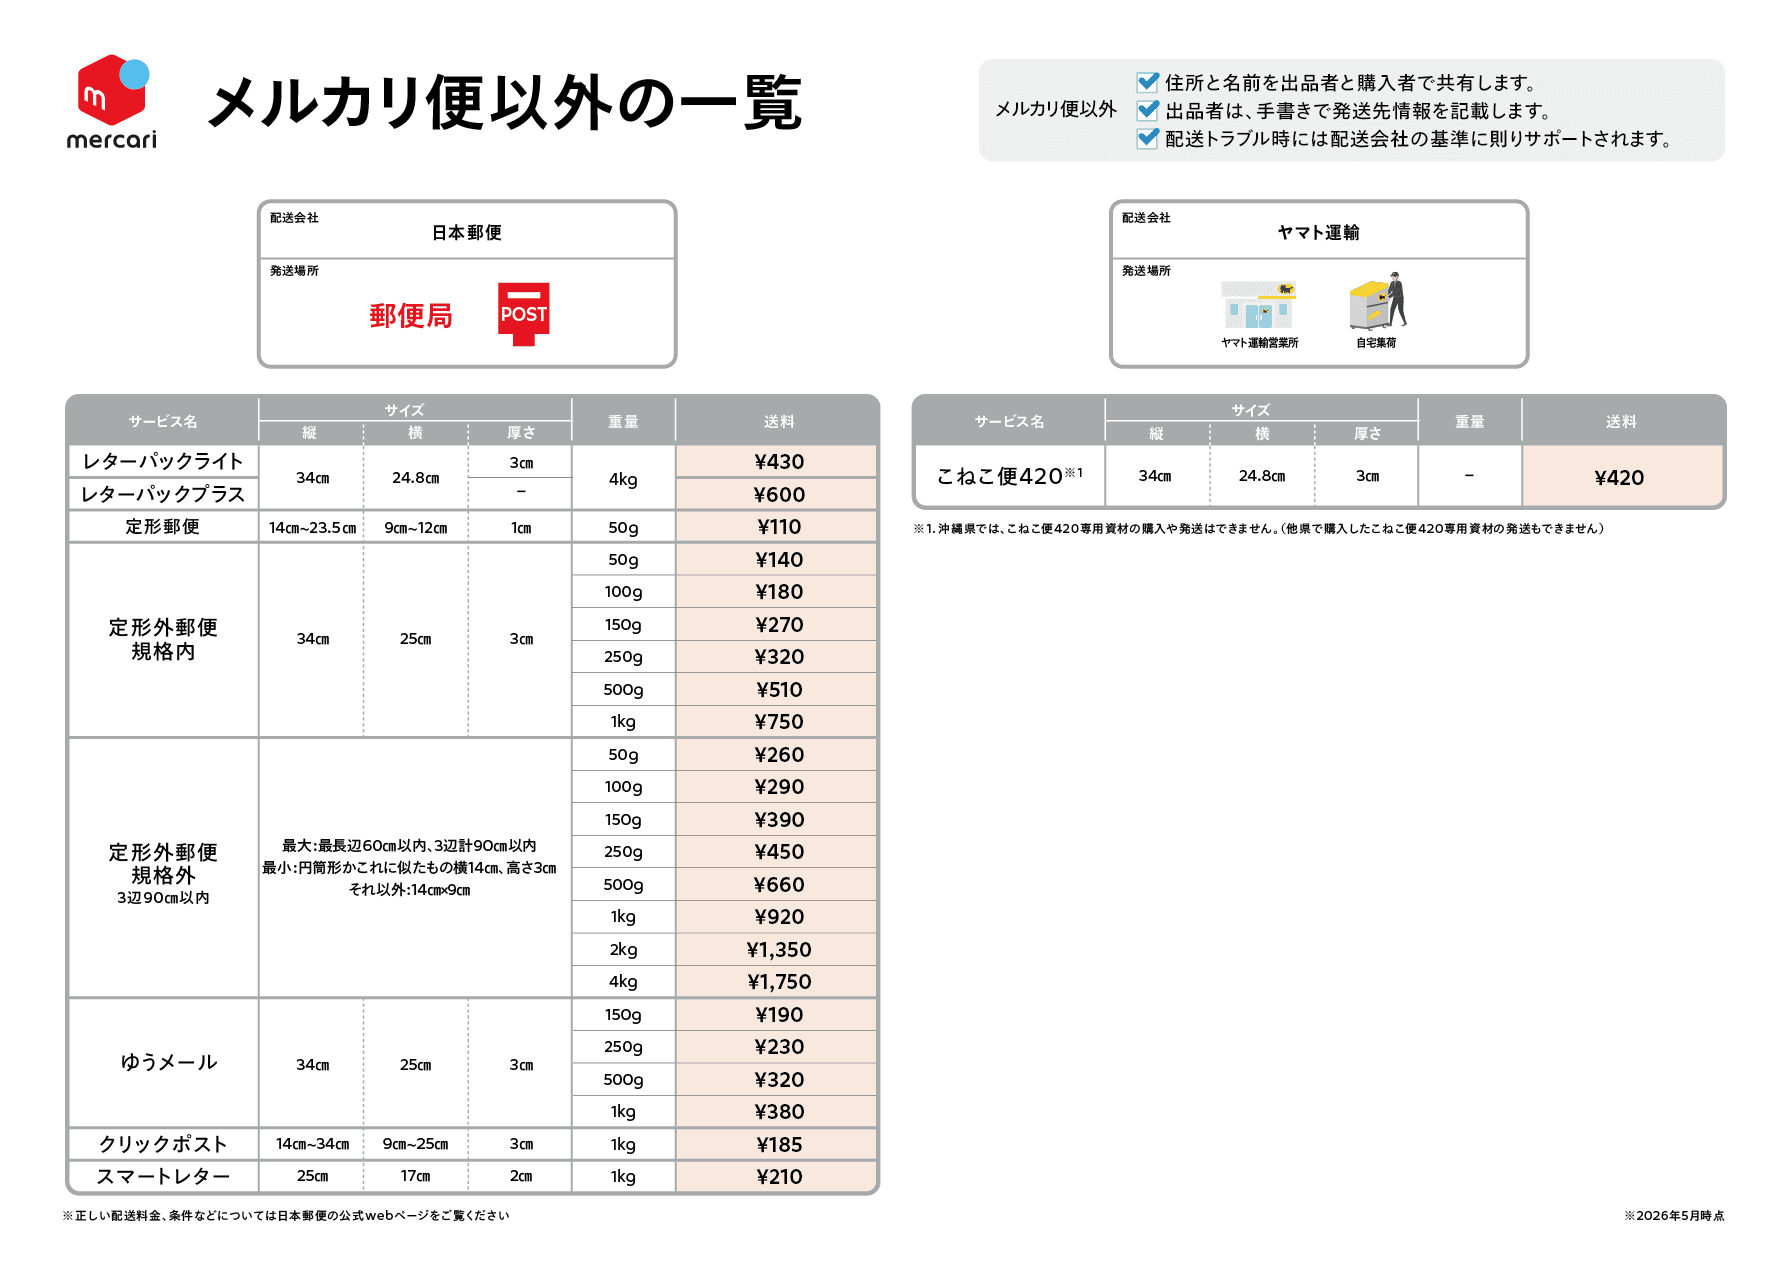Click the ¥185 shipping fee

pos(779,1145)
